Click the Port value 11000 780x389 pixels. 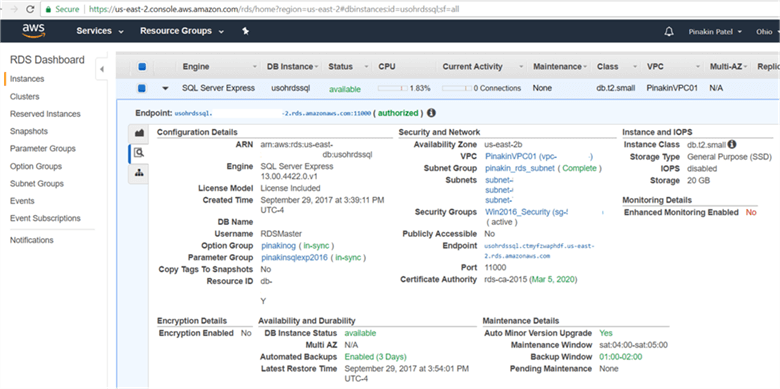494,268
